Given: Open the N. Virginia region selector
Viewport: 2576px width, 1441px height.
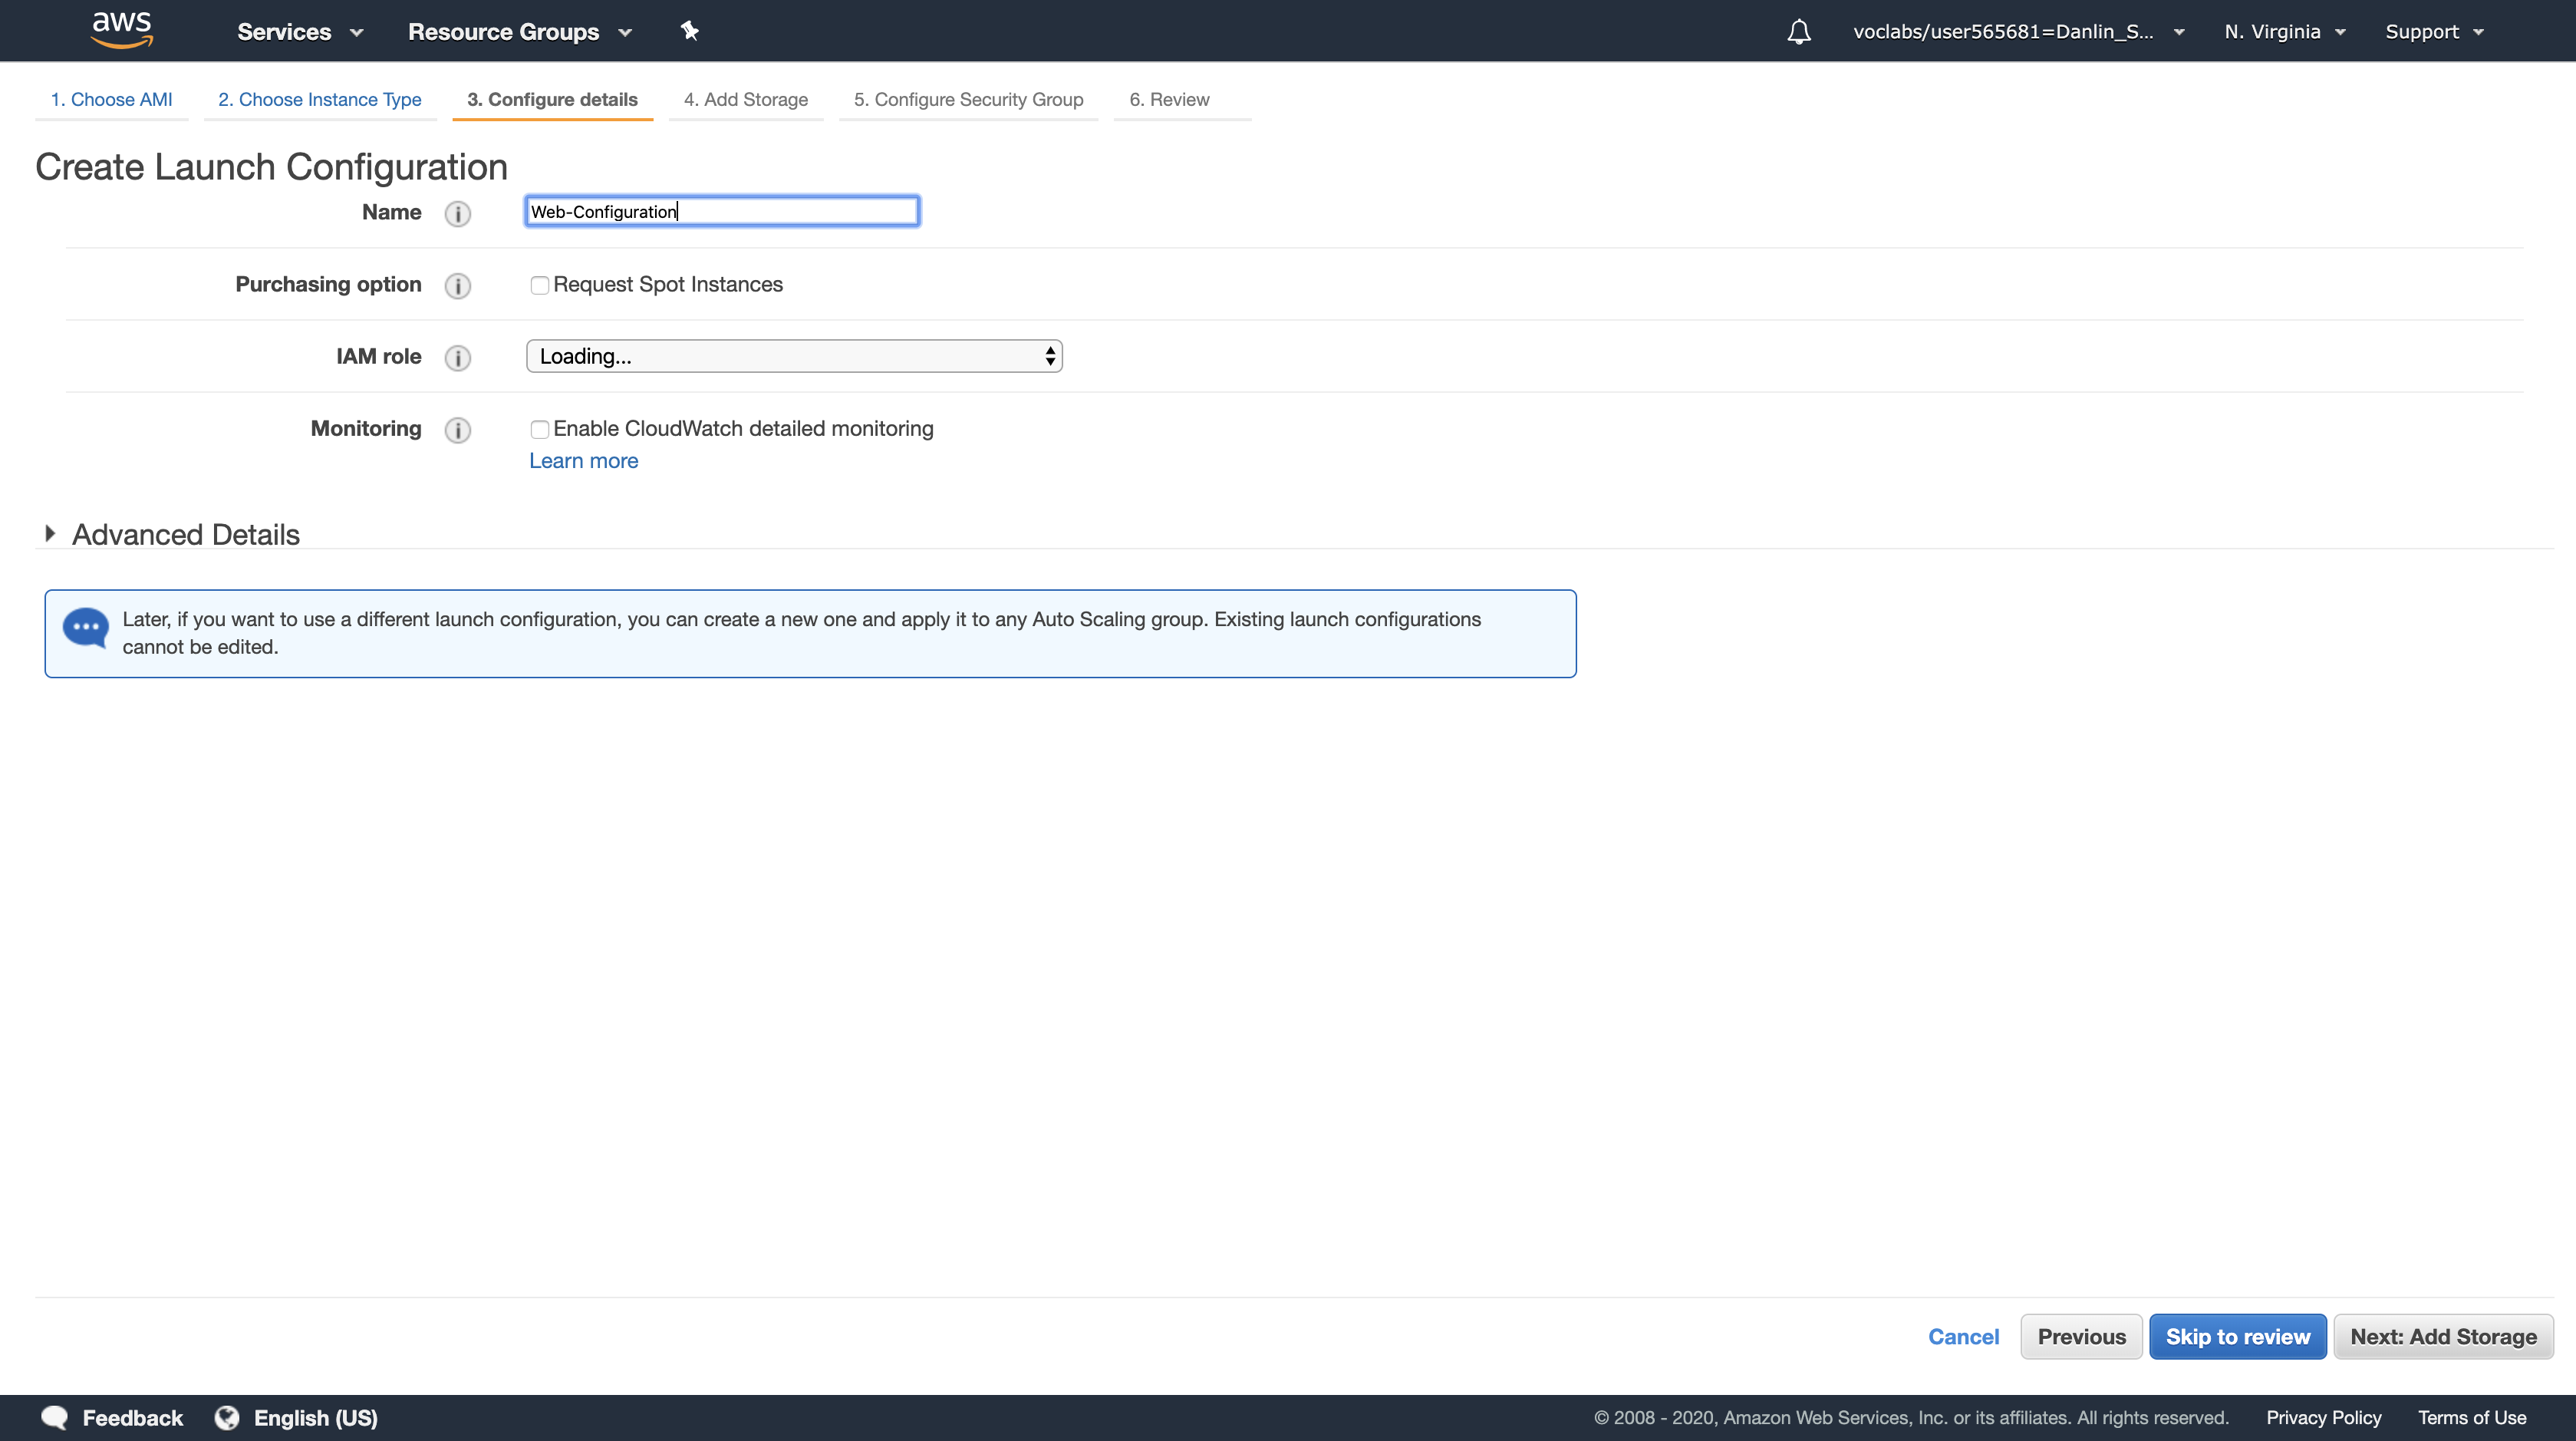Looking at the screenshot, I should [2284, 32].
